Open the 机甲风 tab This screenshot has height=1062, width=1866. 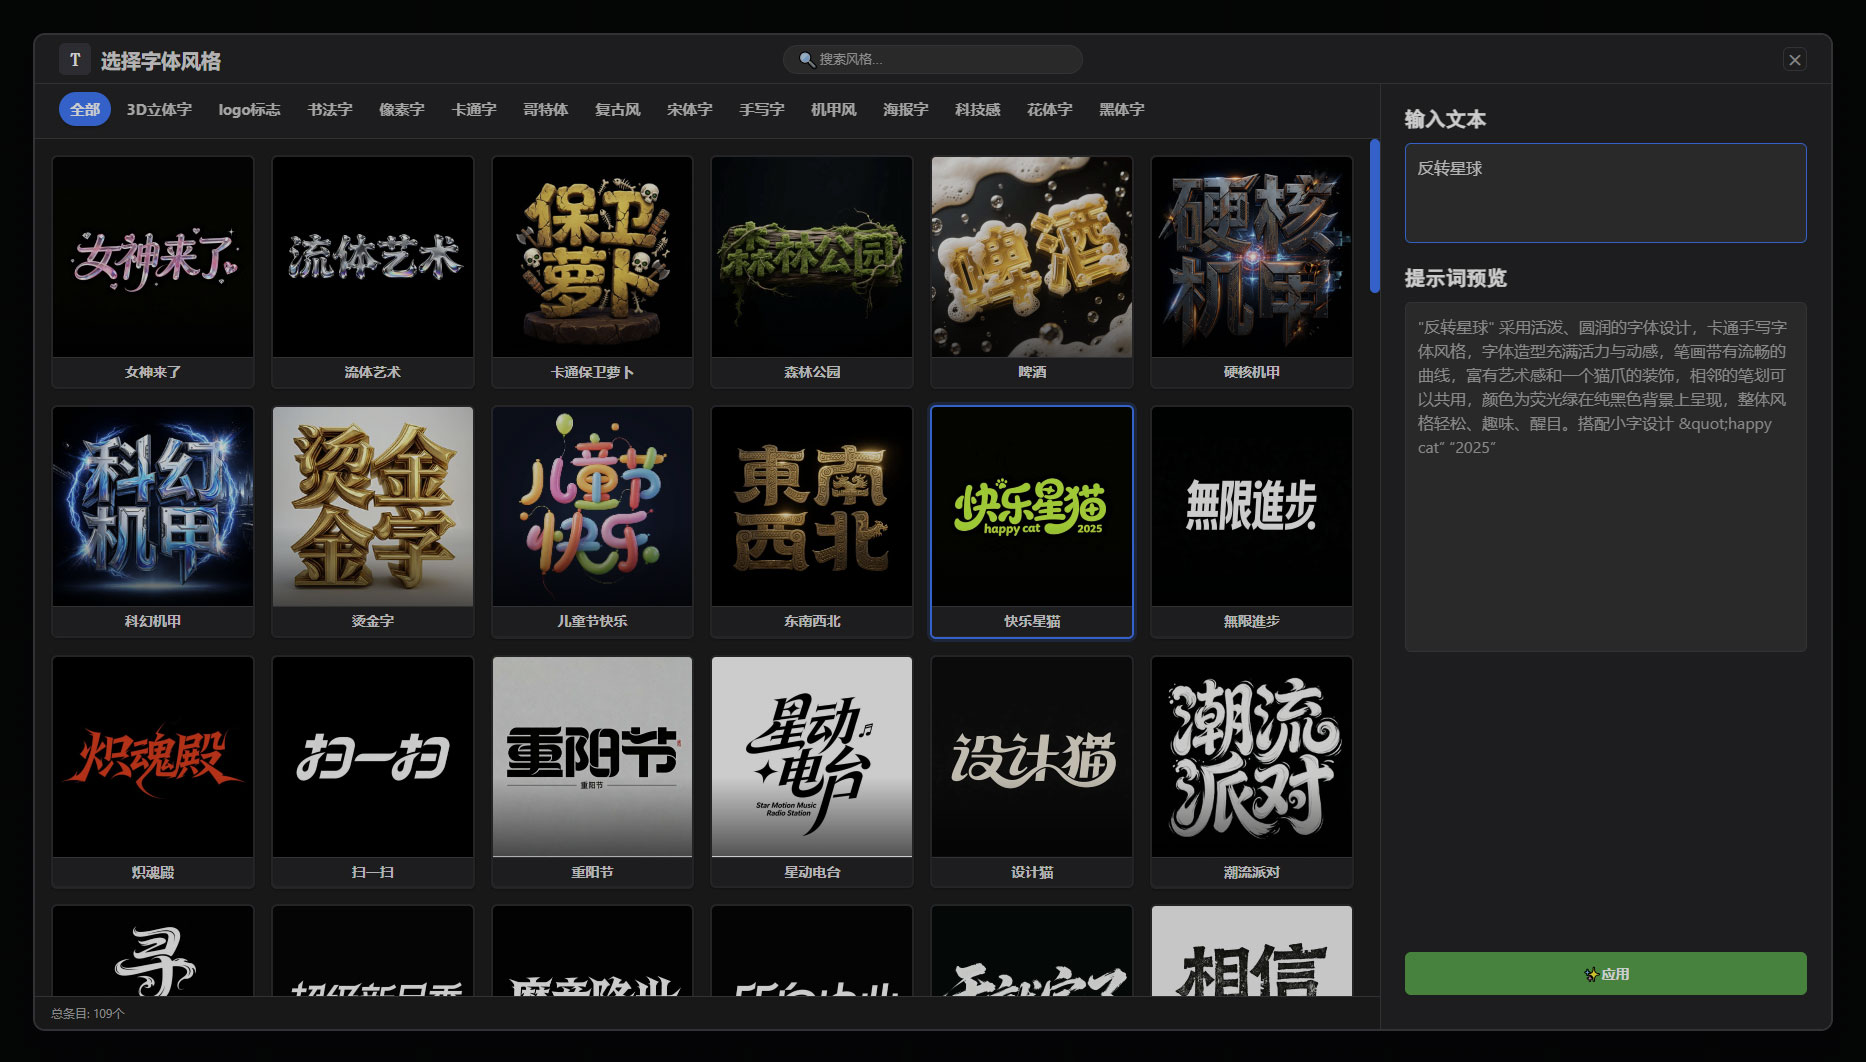coord(834,110)
